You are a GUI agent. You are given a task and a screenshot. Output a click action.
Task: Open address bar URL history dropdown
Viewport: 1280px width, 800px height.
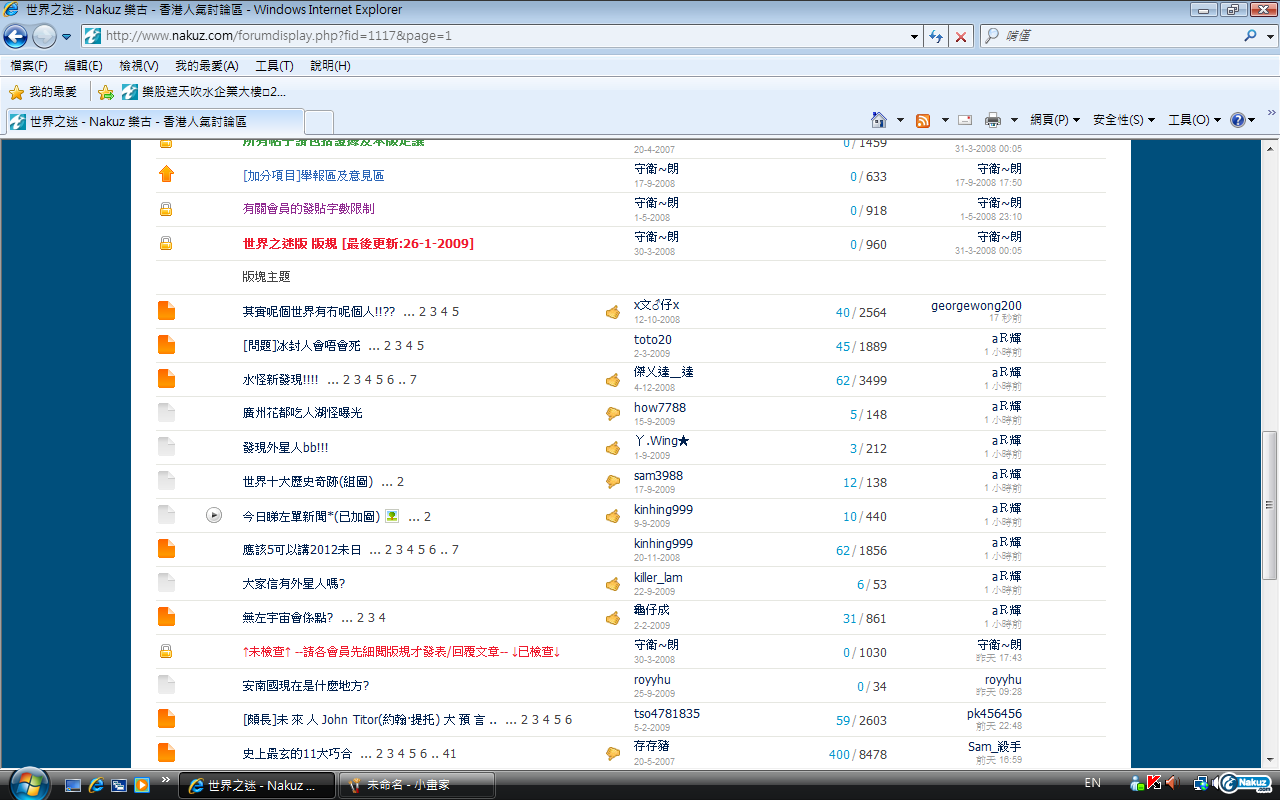[x=915, y=36]
